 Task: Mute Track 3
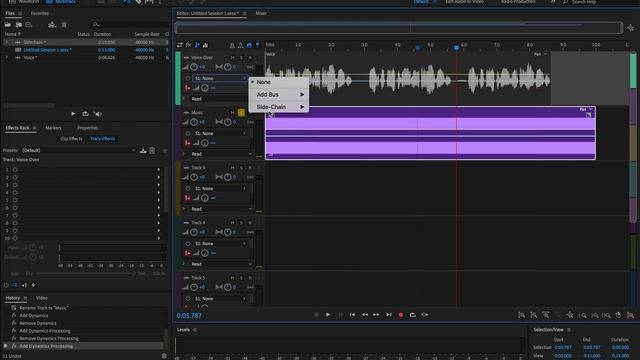click(232, 168)
